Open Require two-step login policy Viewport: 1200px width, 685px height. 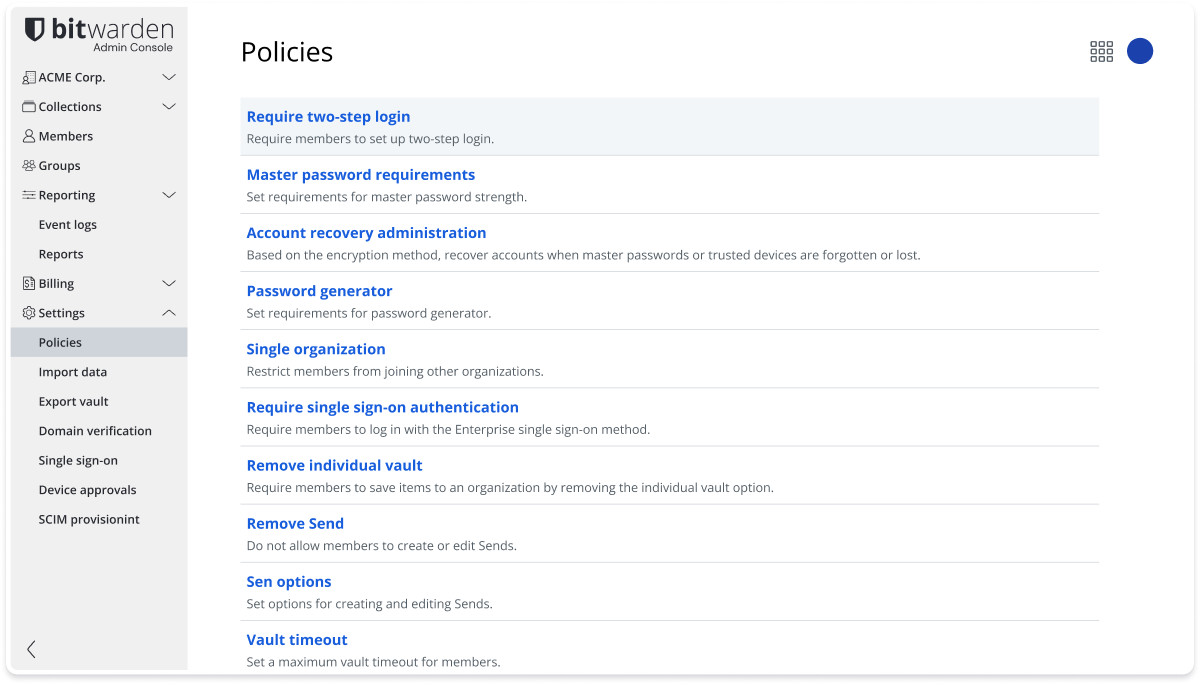(328, 117)
